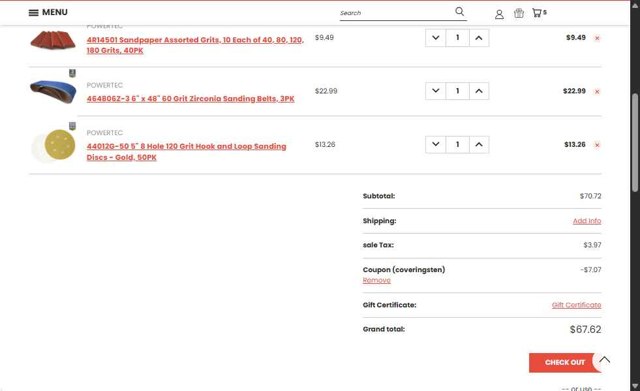Click the Grand total $67.62 value
Image resolution: width=640 pixels, height=391 pixels.
click(585, 329)
